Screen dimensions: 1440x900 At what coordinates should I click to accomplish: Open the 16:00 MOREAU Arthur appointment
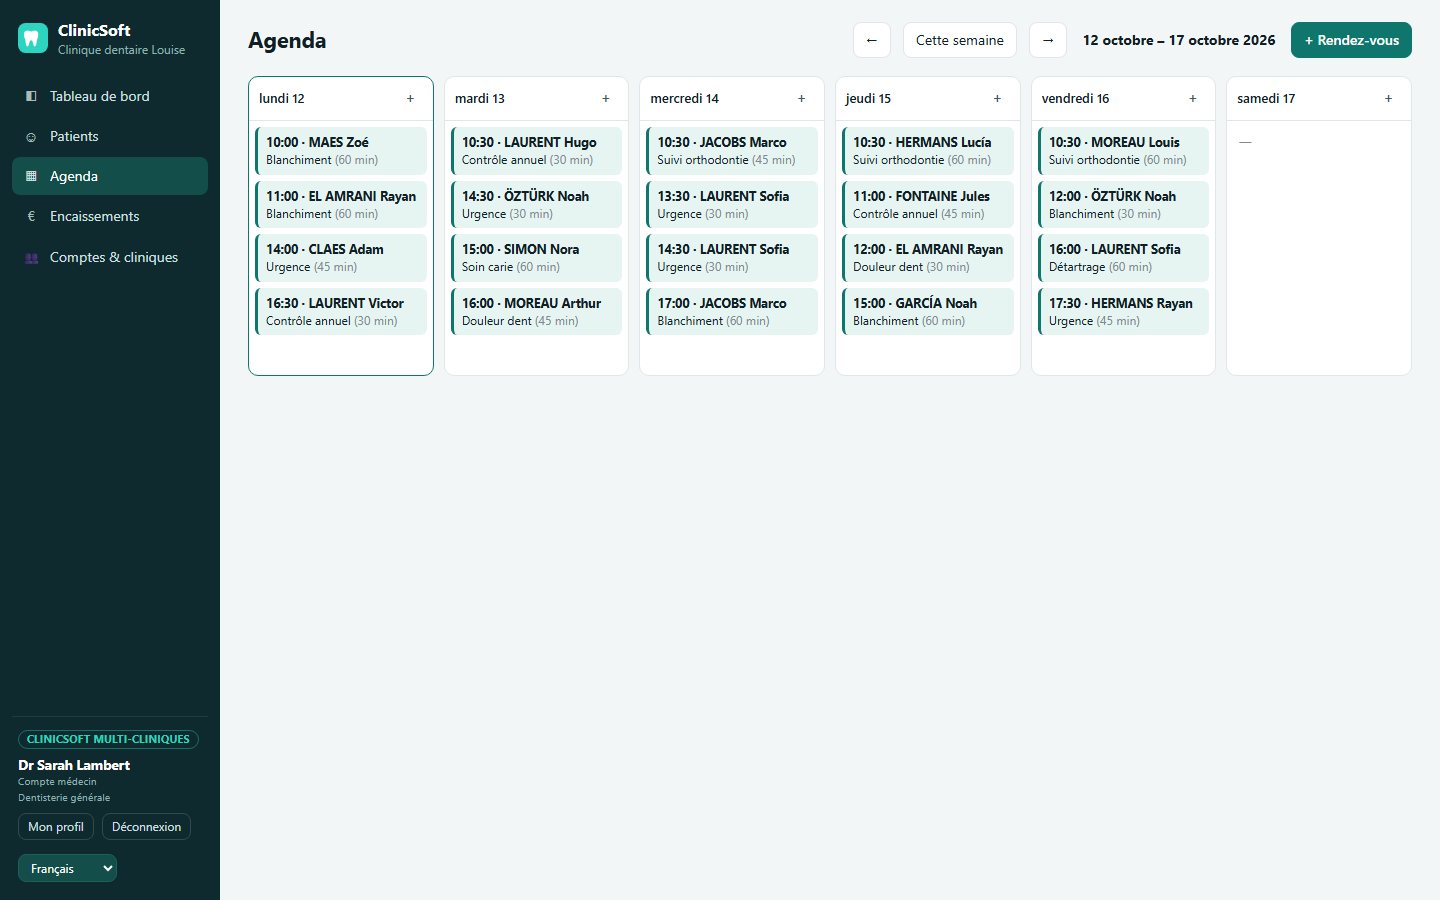(x=536, y=312)
